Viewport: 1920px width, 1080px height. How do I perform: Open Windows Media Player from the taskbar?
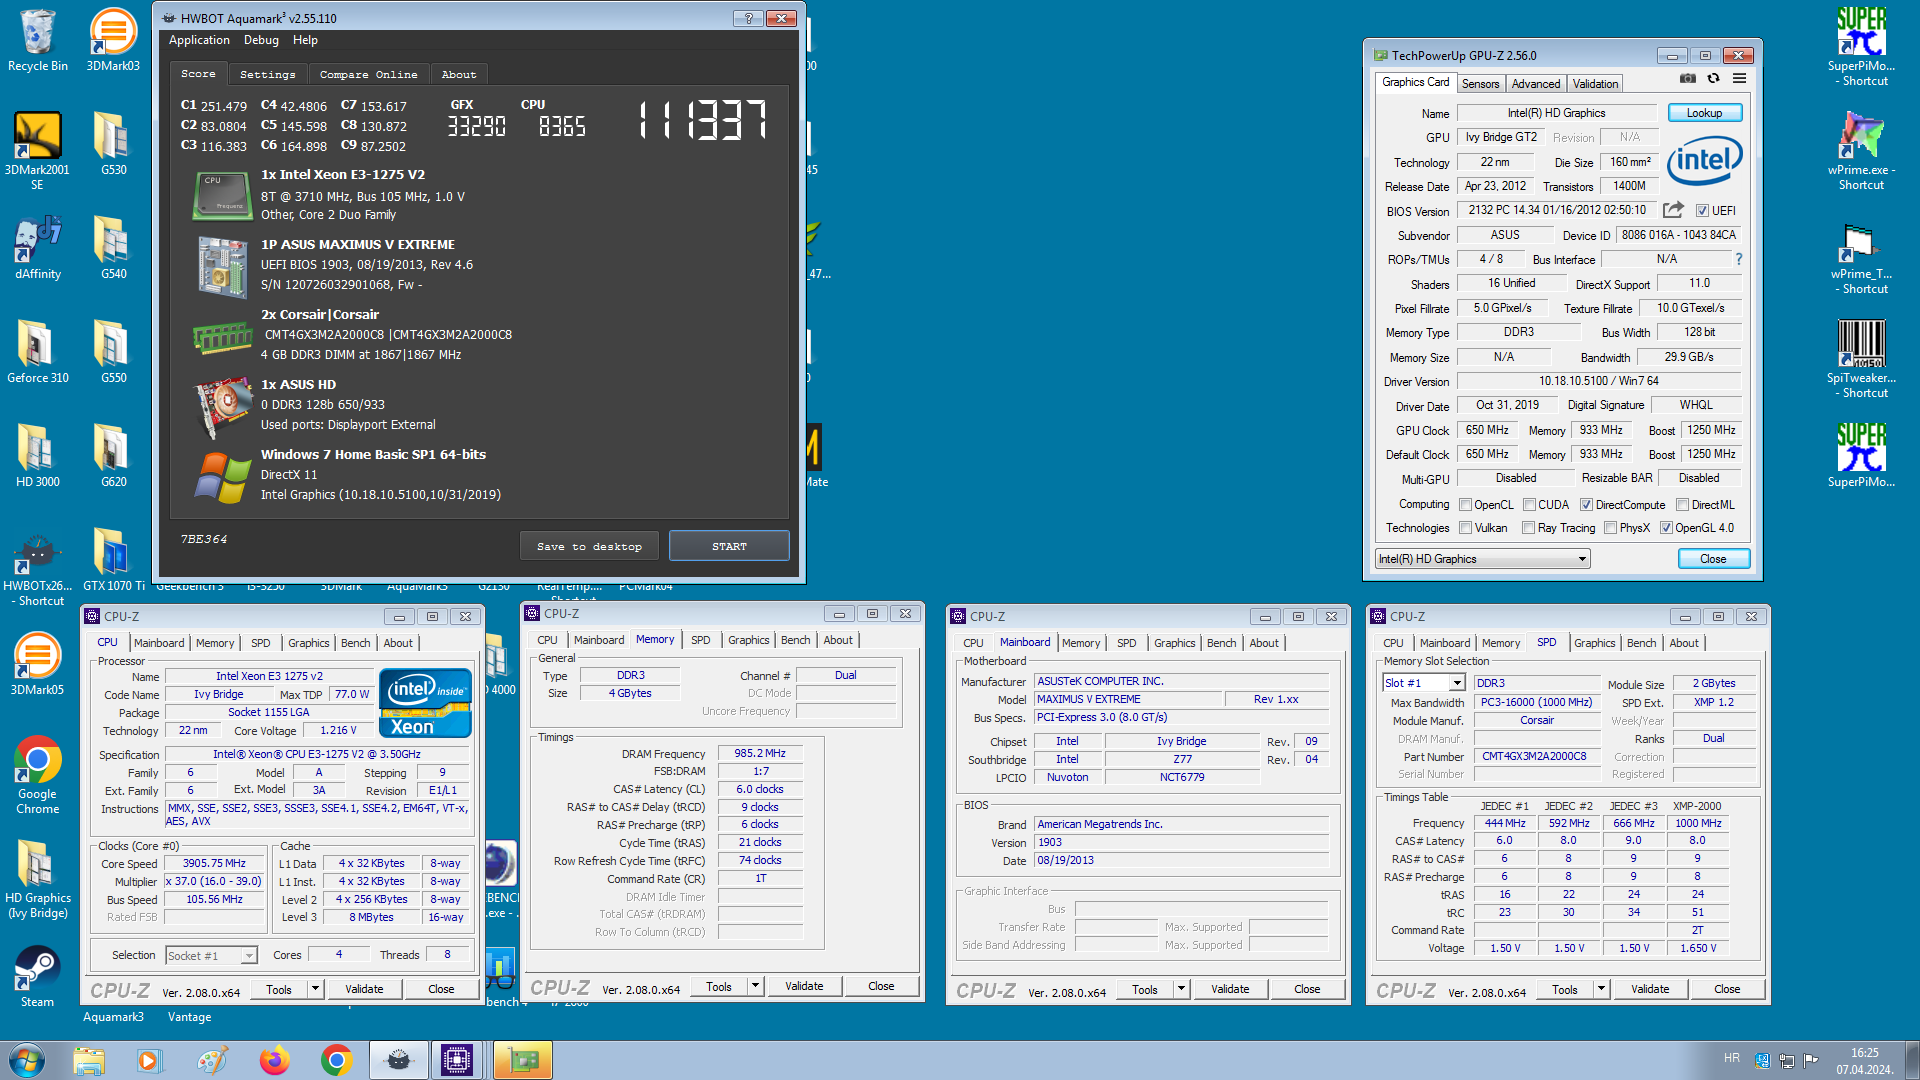click(149, 1060)
